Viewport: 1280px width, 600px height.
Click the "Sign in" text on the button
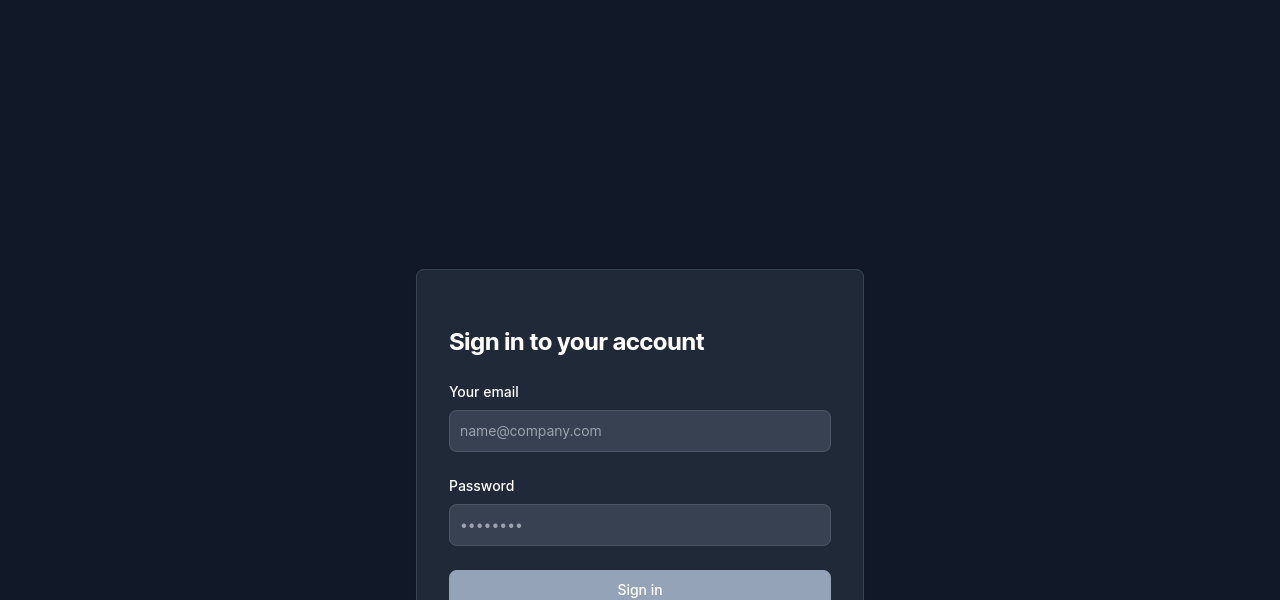[x=640, y=590]
